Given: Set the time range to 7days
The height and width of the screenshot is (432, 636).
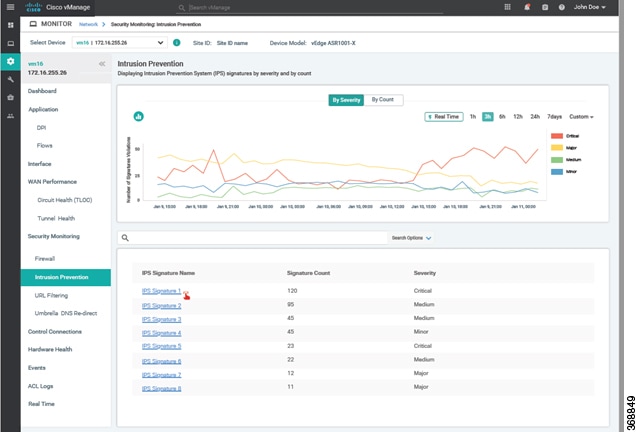Looking at the screenshot, I should pyautogui.click(x=554, y=116).
